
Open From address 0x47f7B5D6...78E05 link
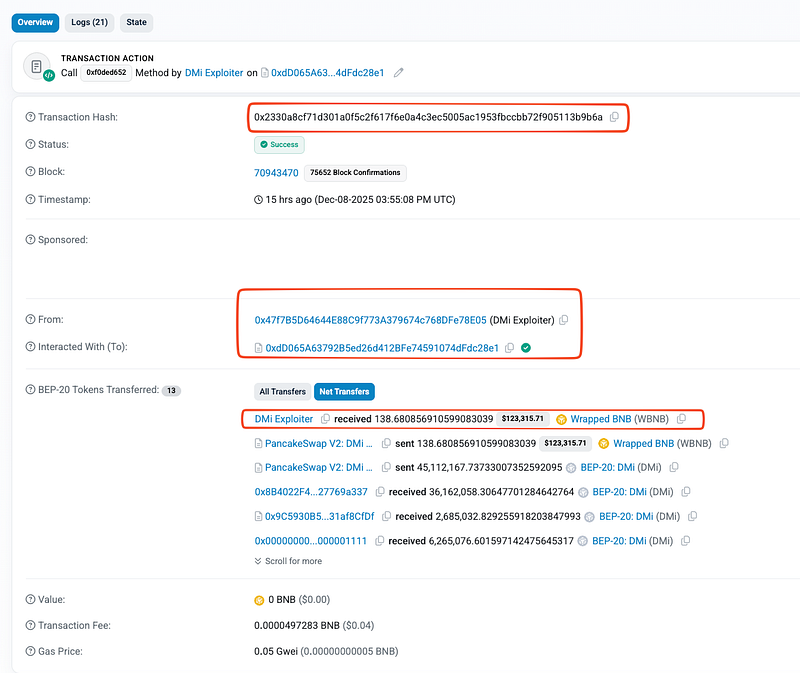click(370, 320)
